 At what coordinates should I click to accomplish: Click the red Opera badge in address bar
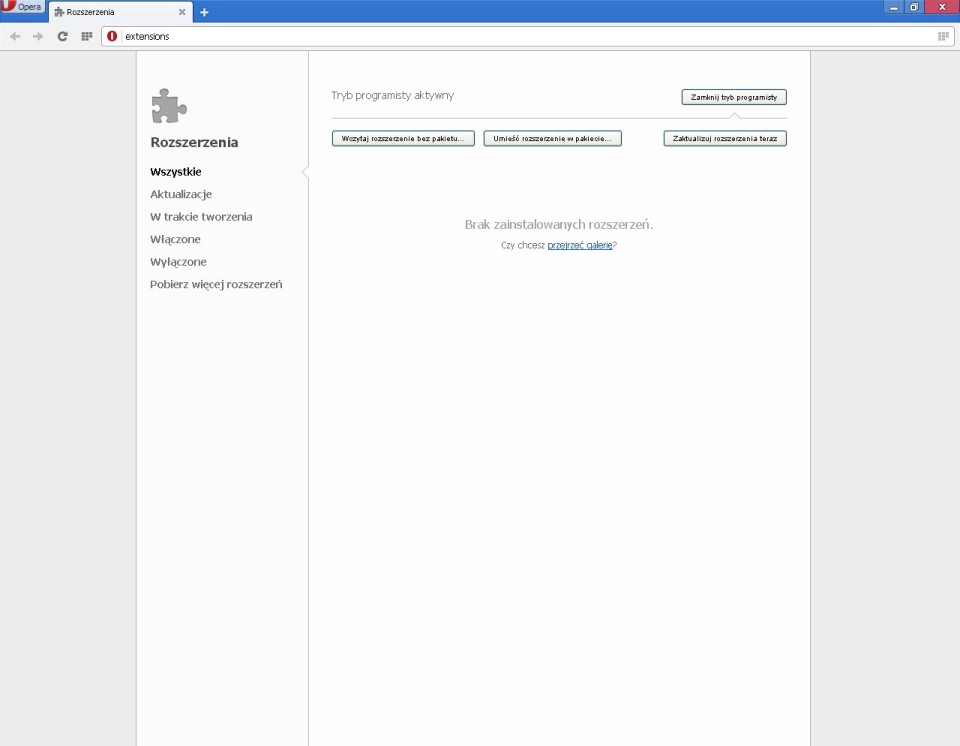click(112, 37)
